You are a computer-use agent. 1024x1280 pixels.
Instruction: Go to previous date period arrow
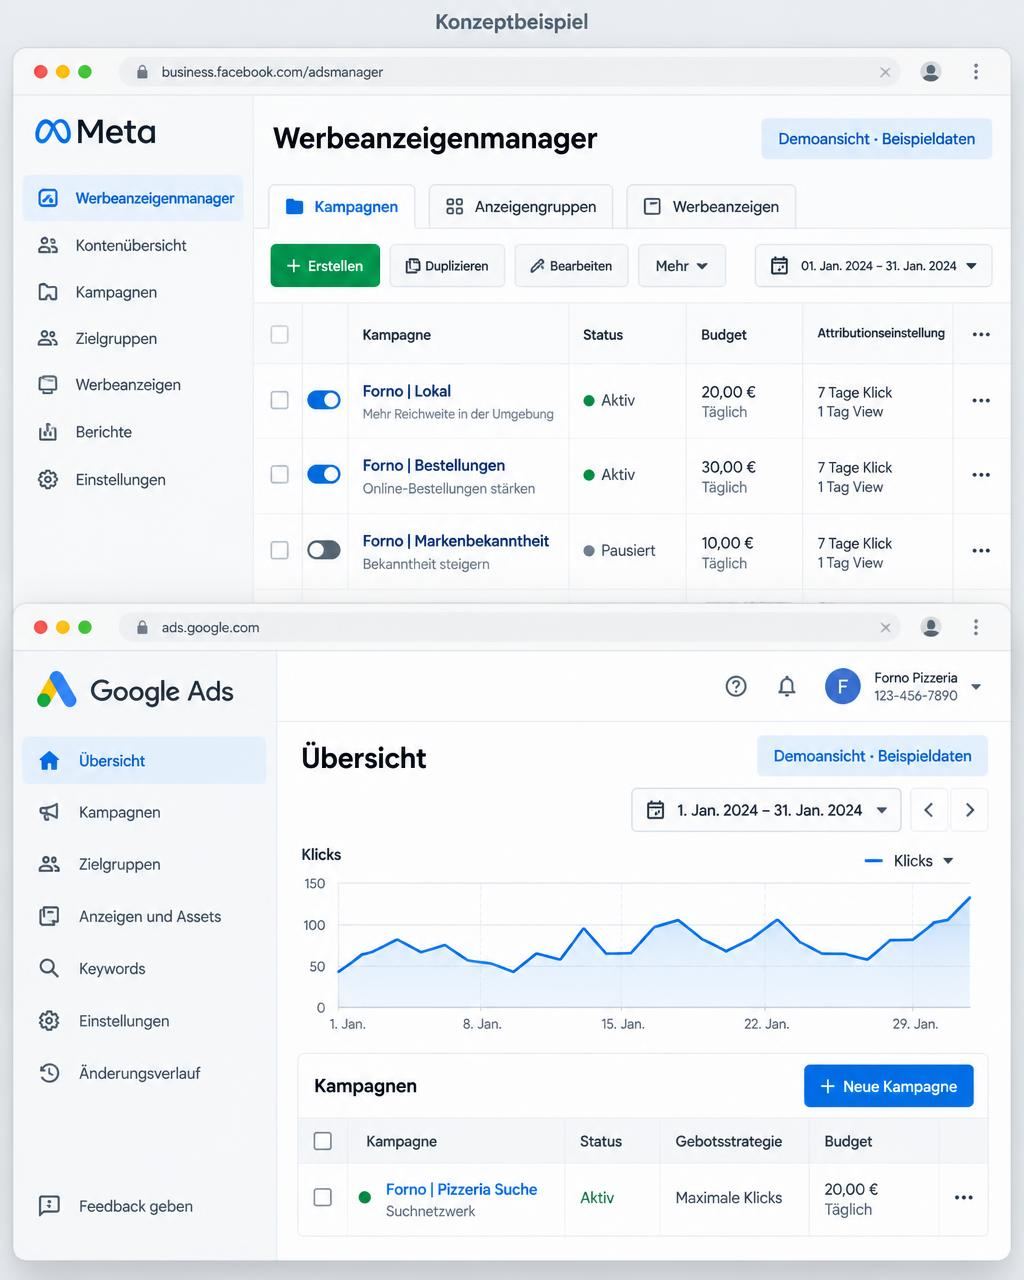point(928,810)
